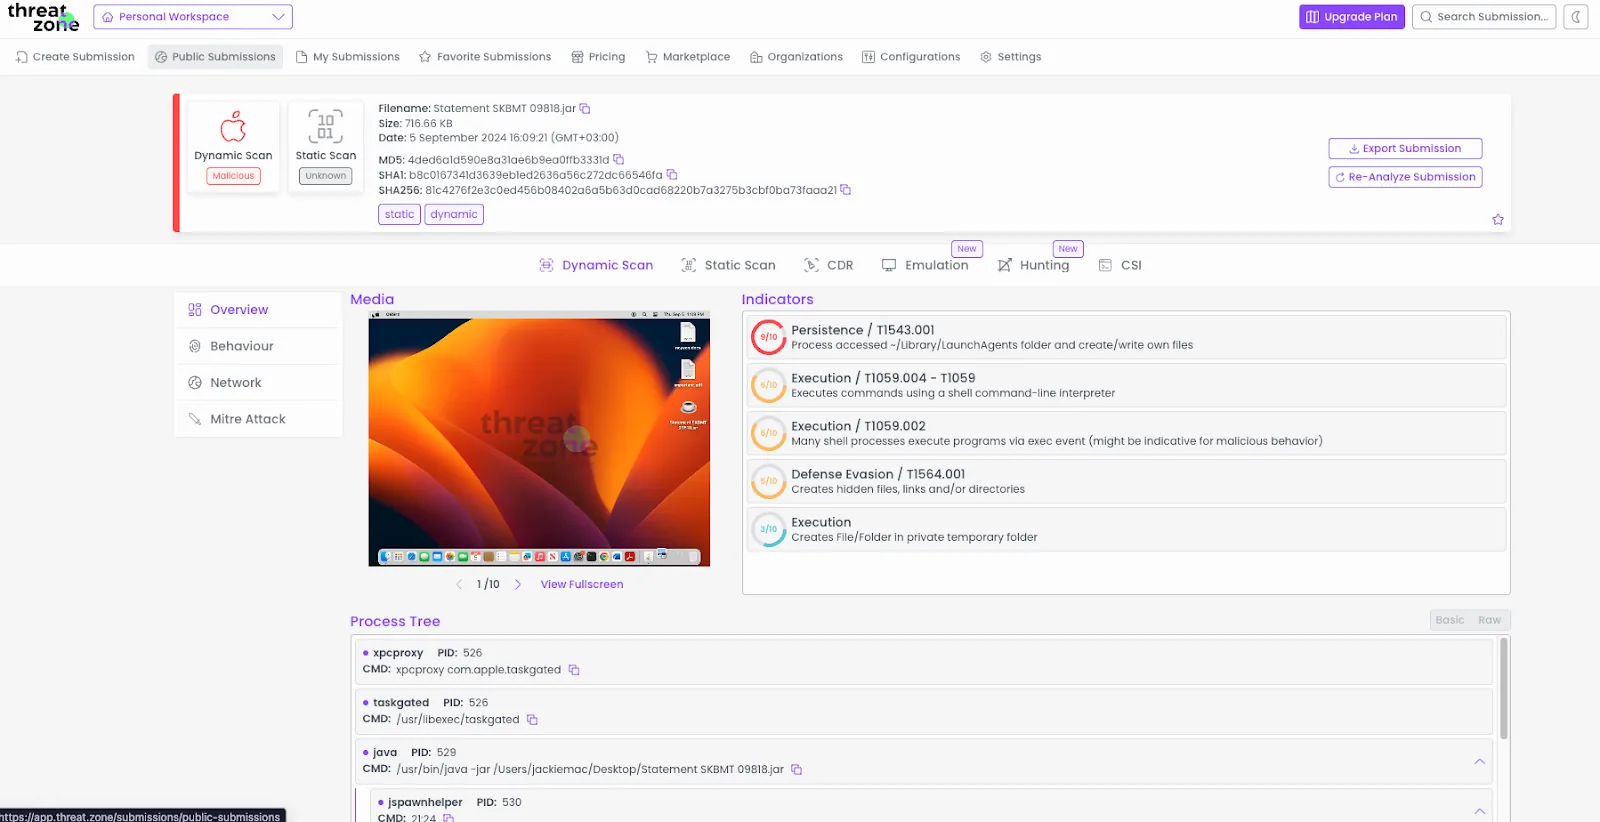Switch process tree to Raw view

[x=1490, y=620]
